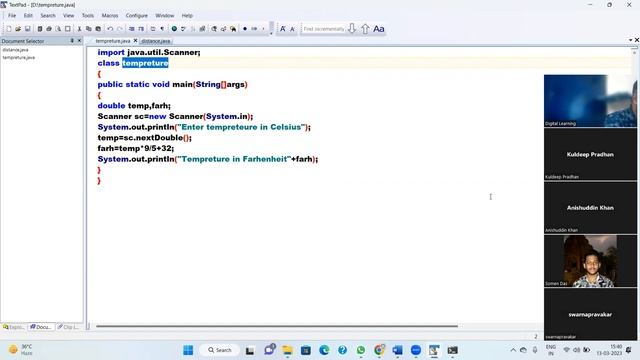Show hidden system tray icons chevron

(x=513, y=350)
